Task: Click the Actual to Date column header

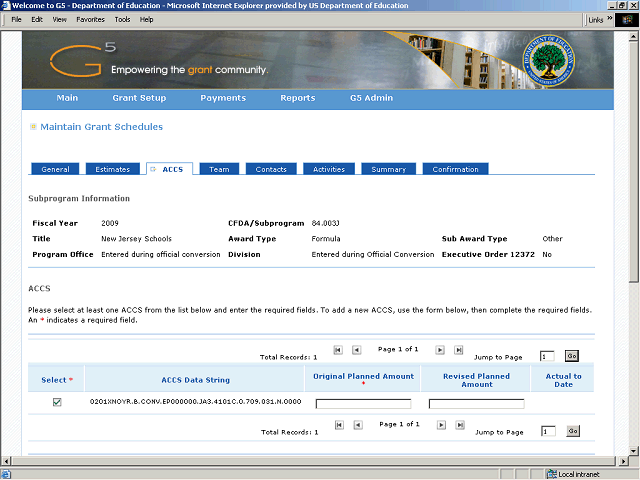Action: point(563,380)
